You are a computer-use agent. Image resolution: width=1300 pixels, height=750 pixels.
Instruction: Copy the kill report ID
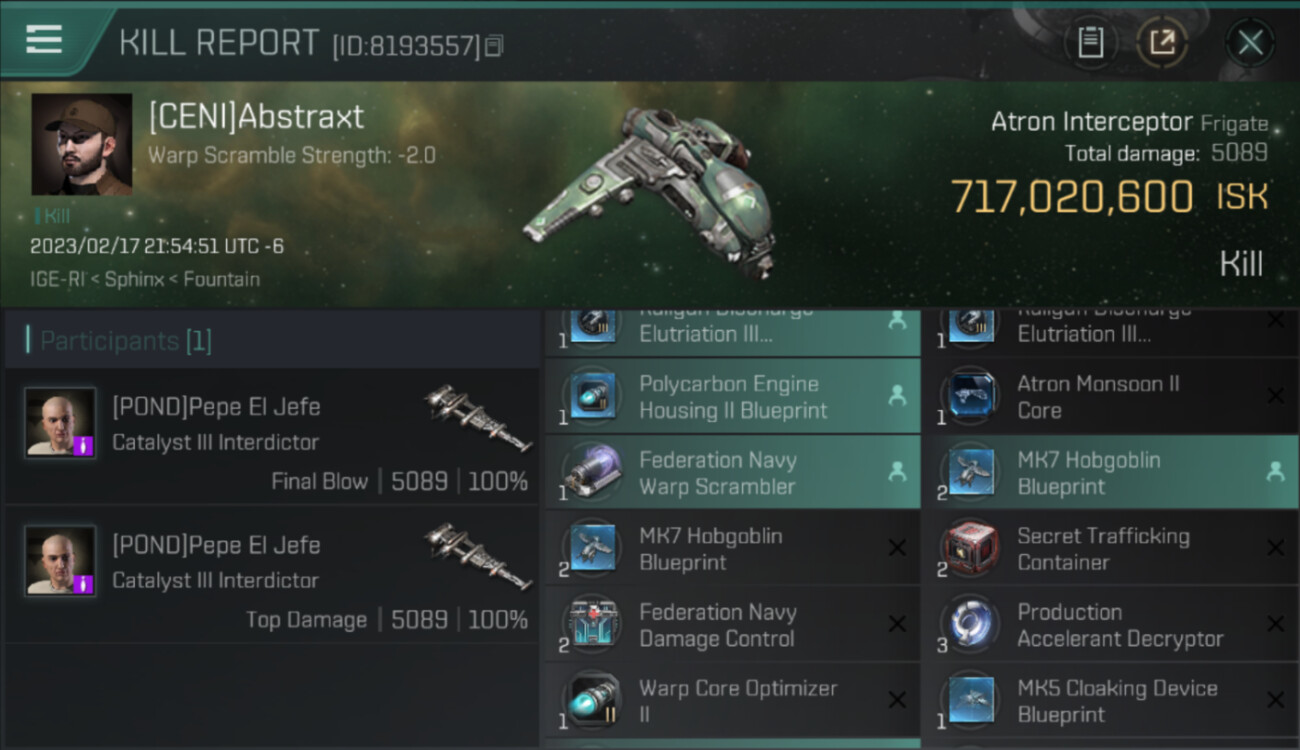click(494, 46)
